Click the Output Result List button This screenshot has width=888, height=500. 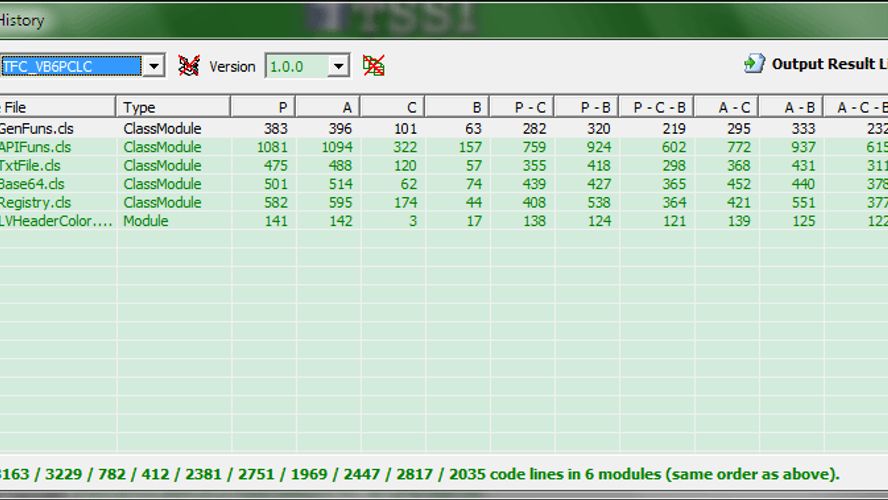tap(816, 64)
